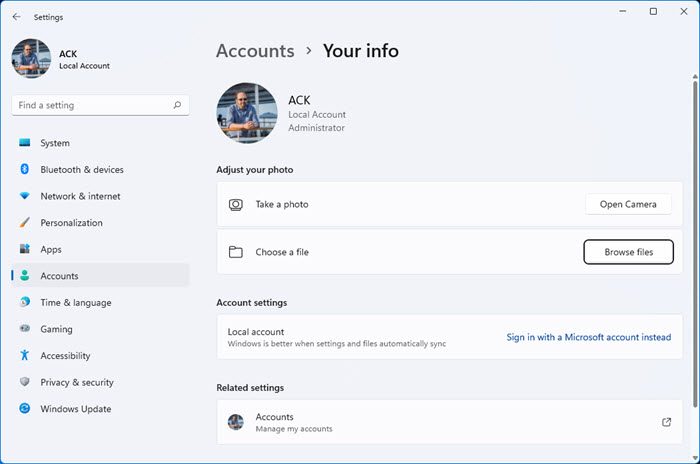Select Gaming in the navigation list
The width and height of the screenshot is (700, 464).
(56, 329)
